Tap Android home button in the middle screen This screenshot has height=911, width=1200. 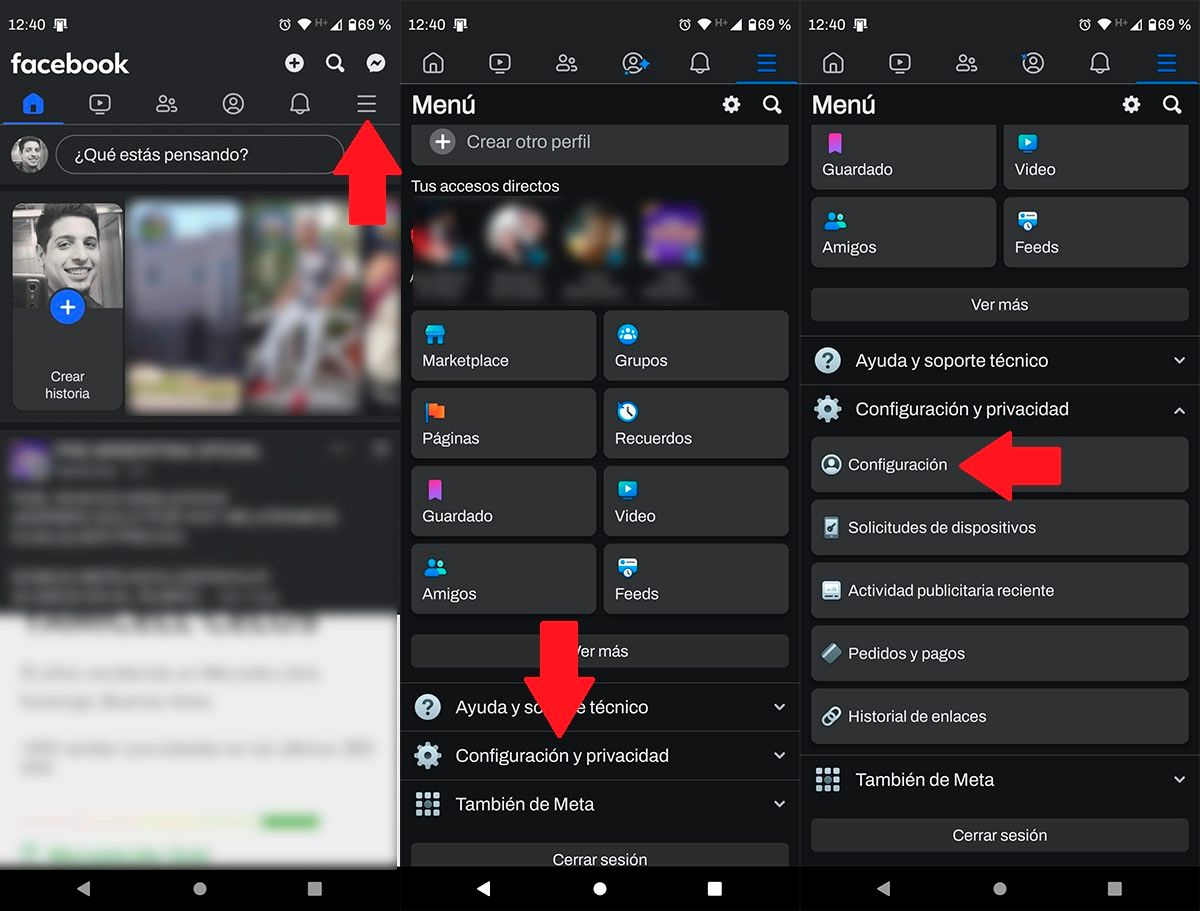point(600,888)
